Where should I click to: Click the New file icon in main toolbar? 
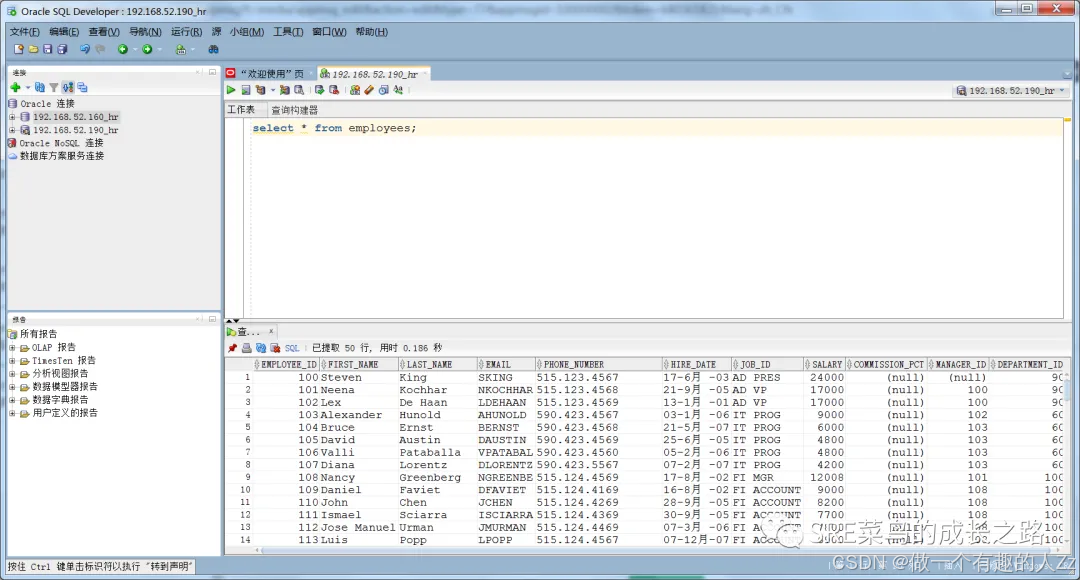(19, 49)
